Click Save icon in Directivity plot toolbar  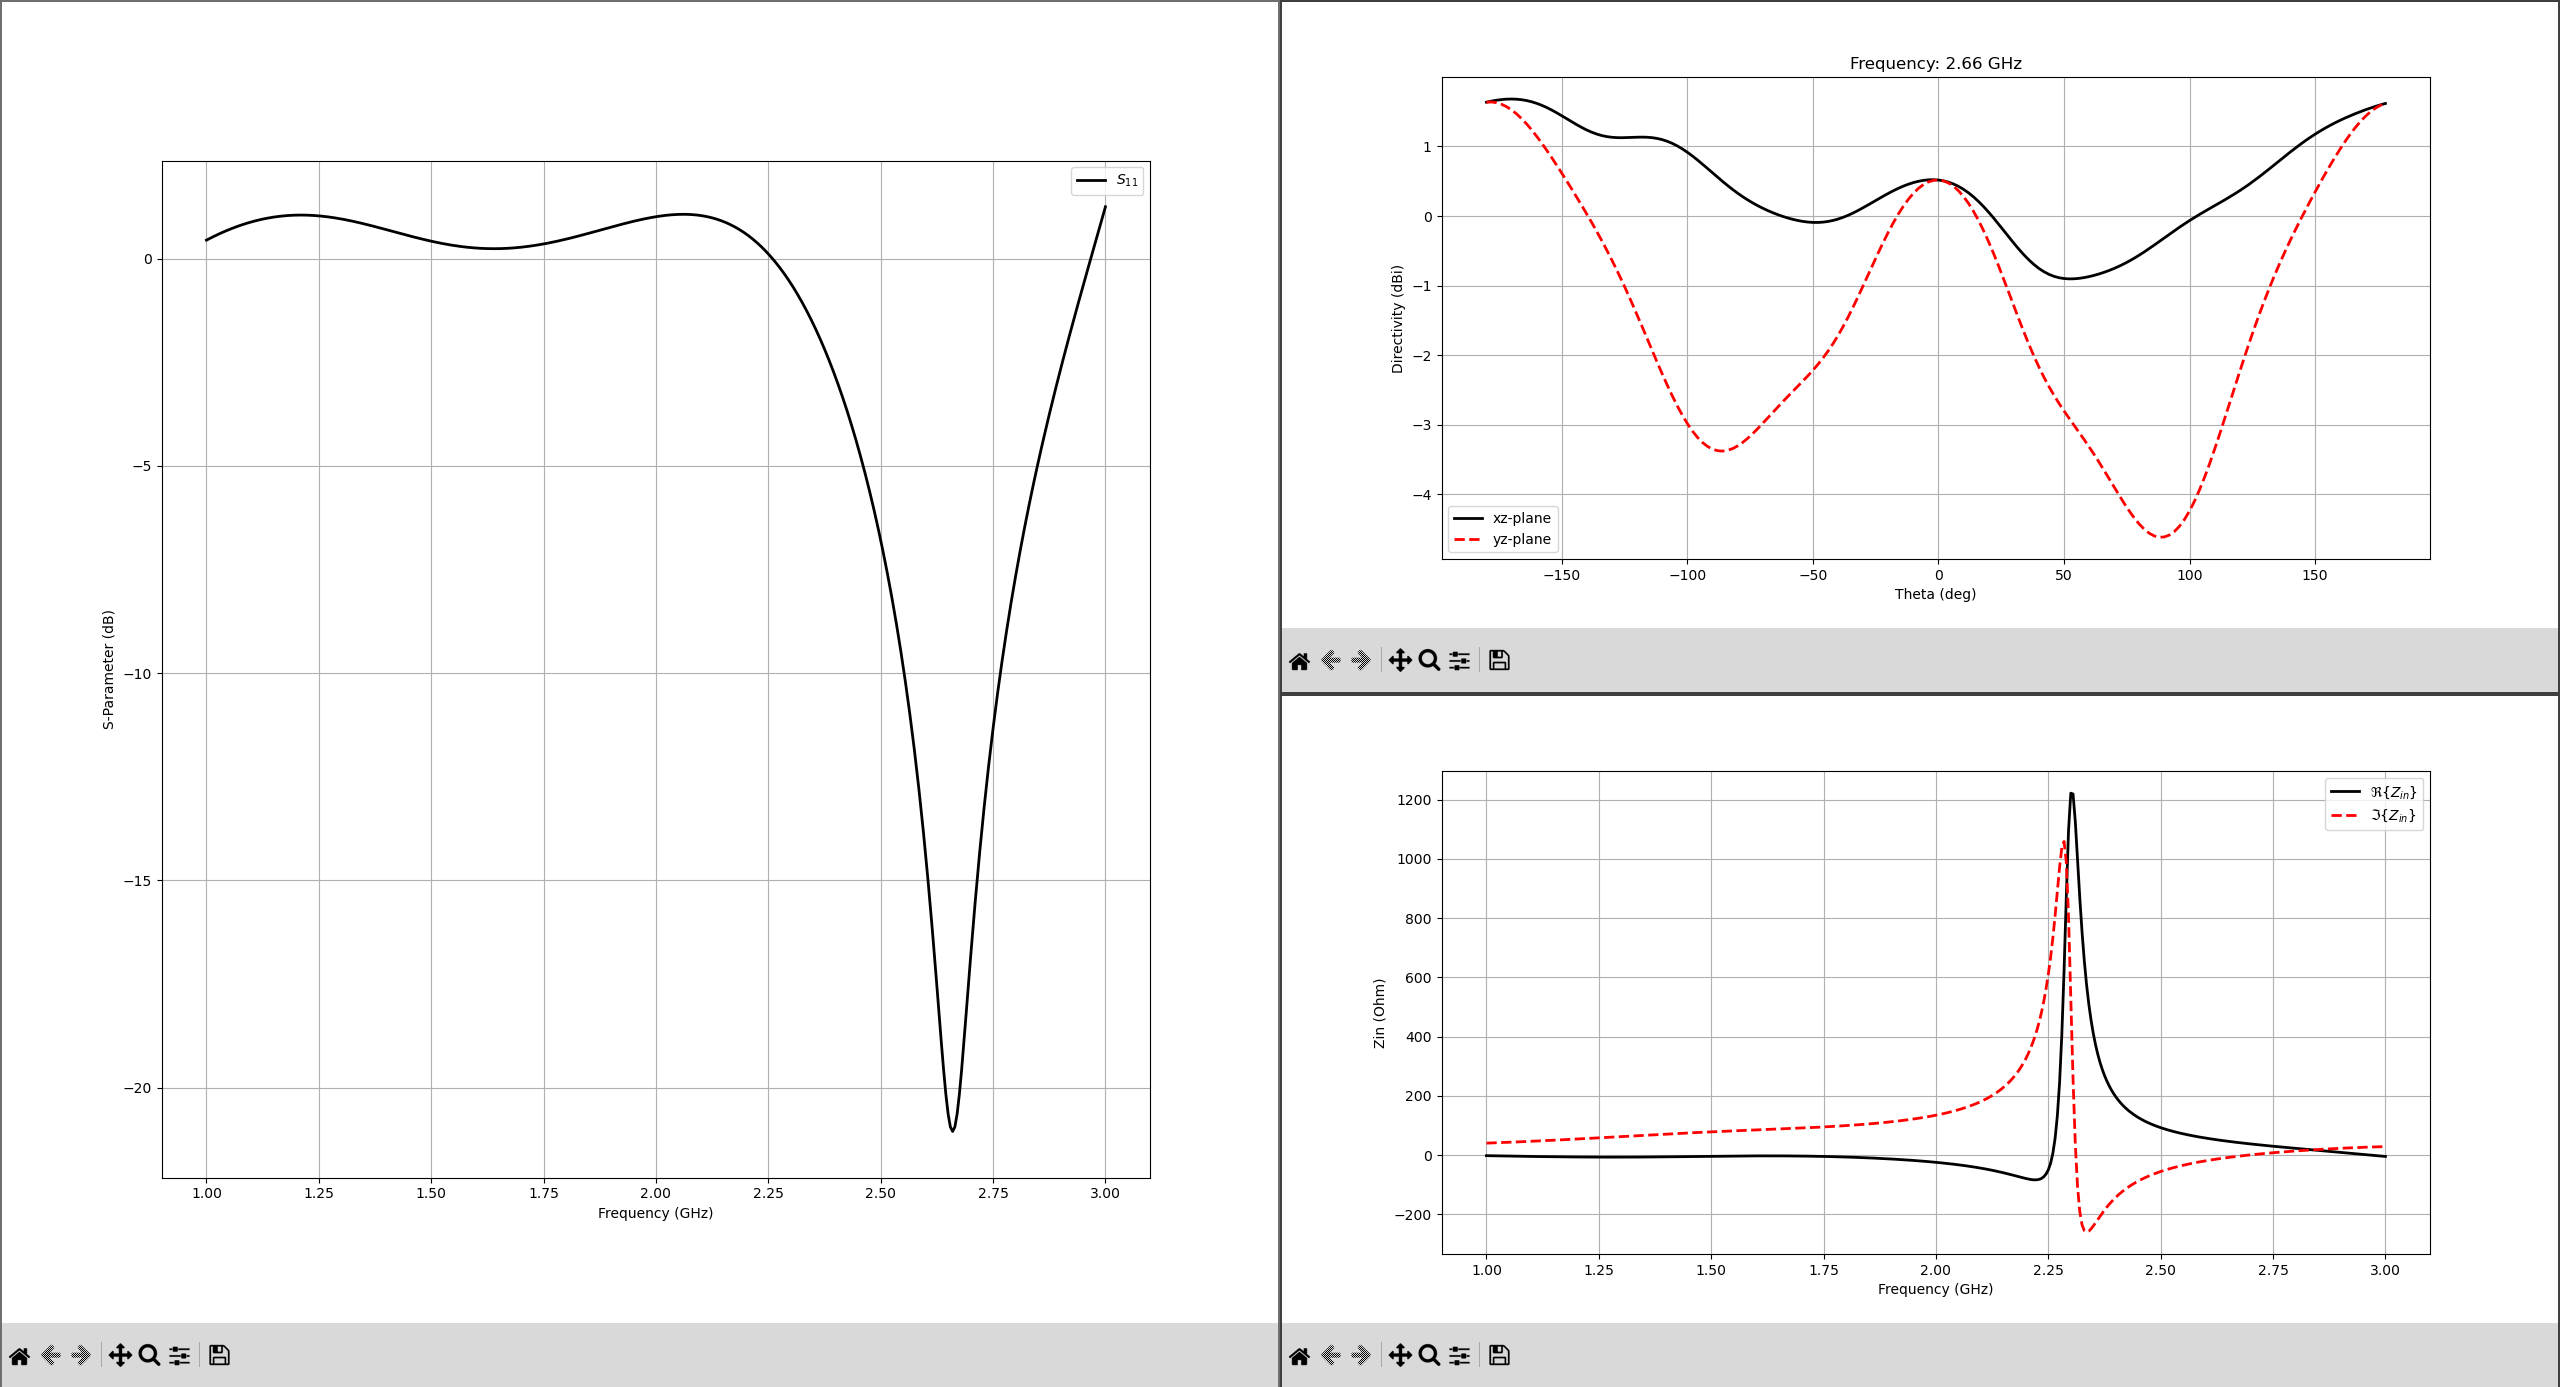pos(1499,661)
